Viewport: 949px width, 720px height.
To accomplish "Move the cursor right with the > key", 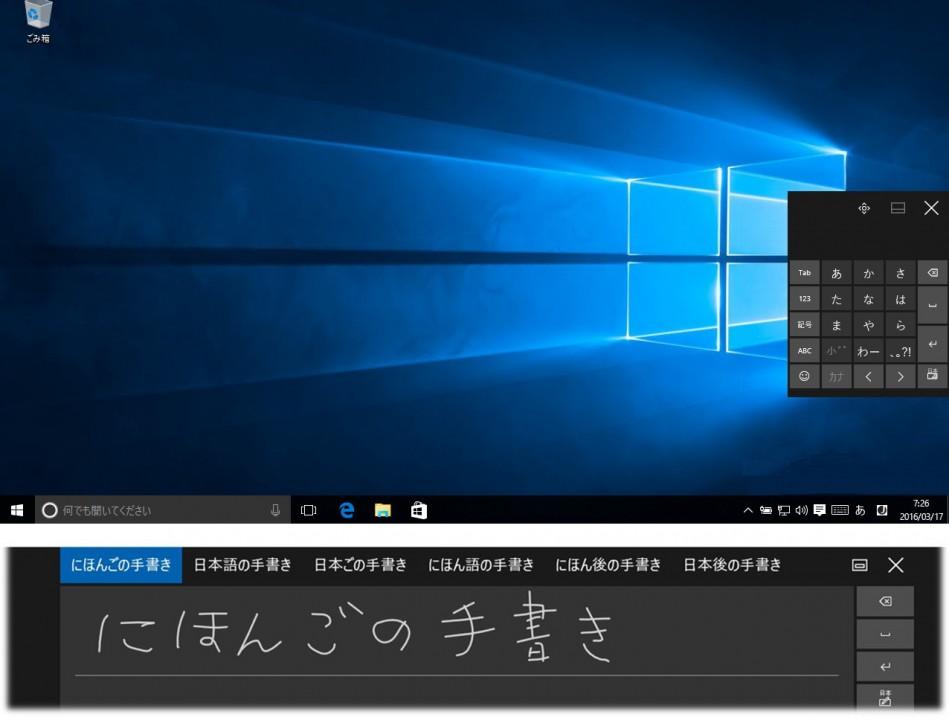I will pyautogui.click(x=900, y=376).
